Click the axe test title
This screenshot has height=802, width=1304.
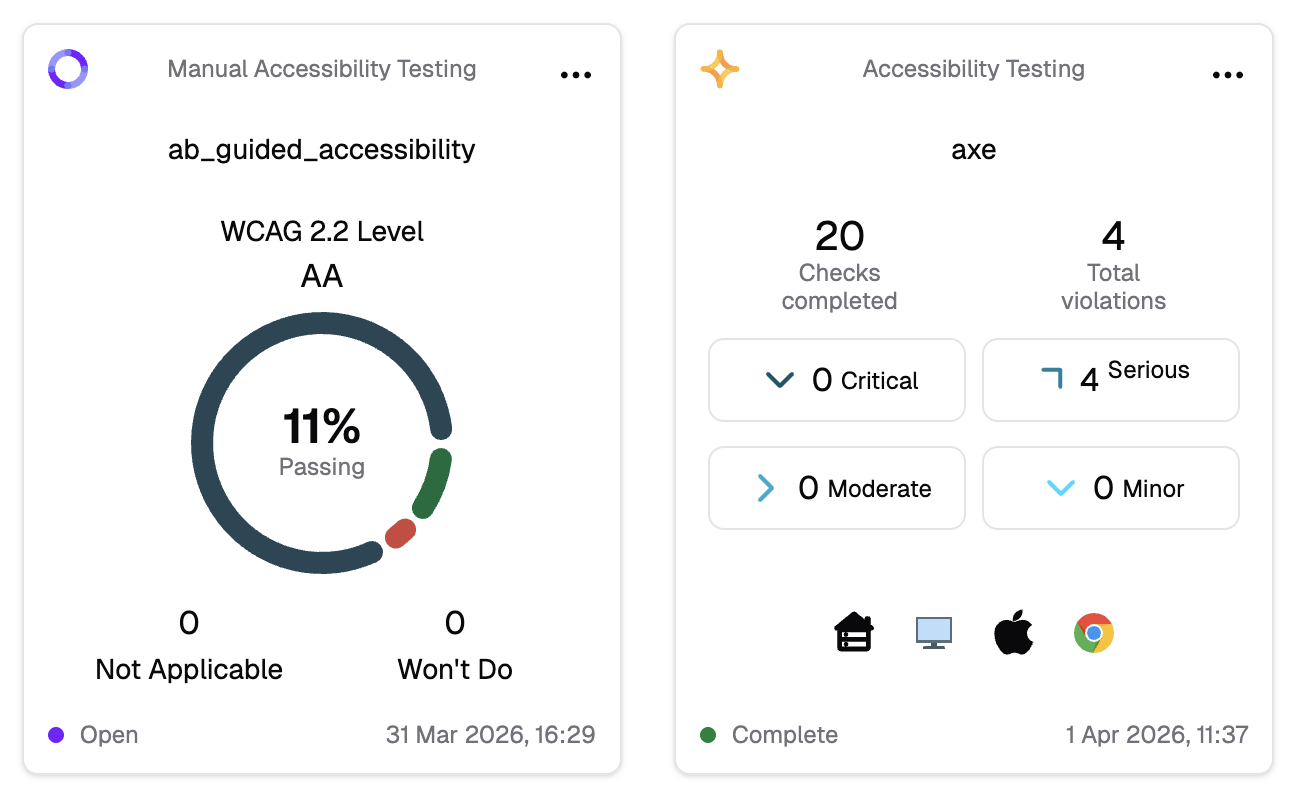pos(974,150)
